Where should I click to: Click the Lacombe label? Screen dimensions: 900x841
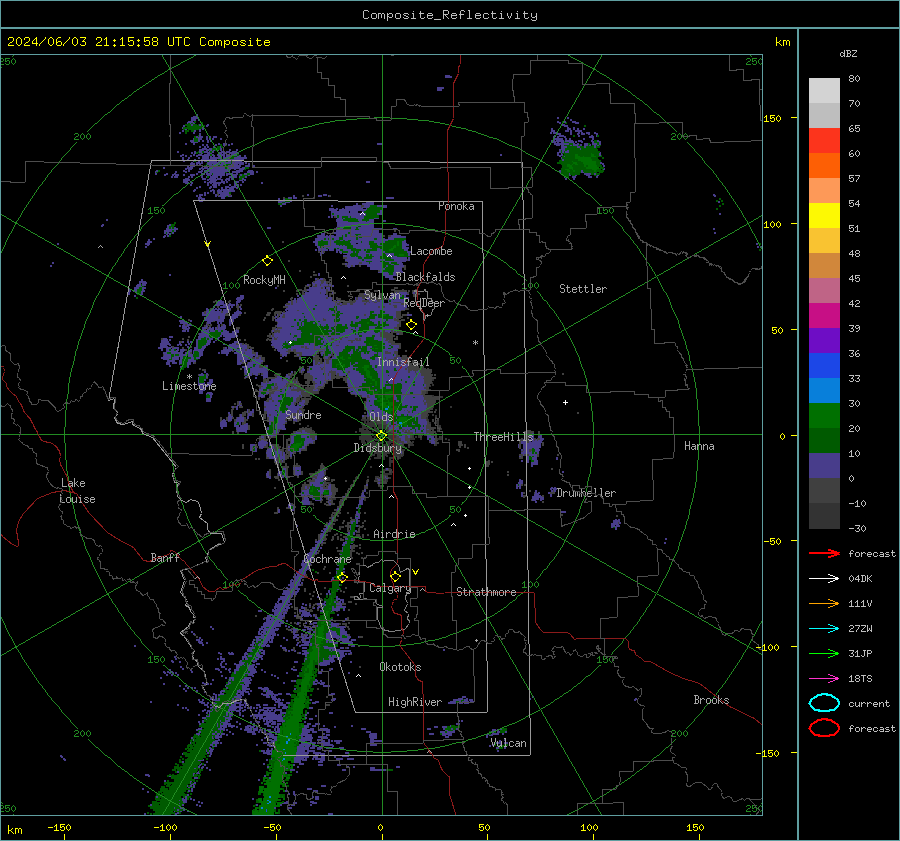click(x=431, y=251)
